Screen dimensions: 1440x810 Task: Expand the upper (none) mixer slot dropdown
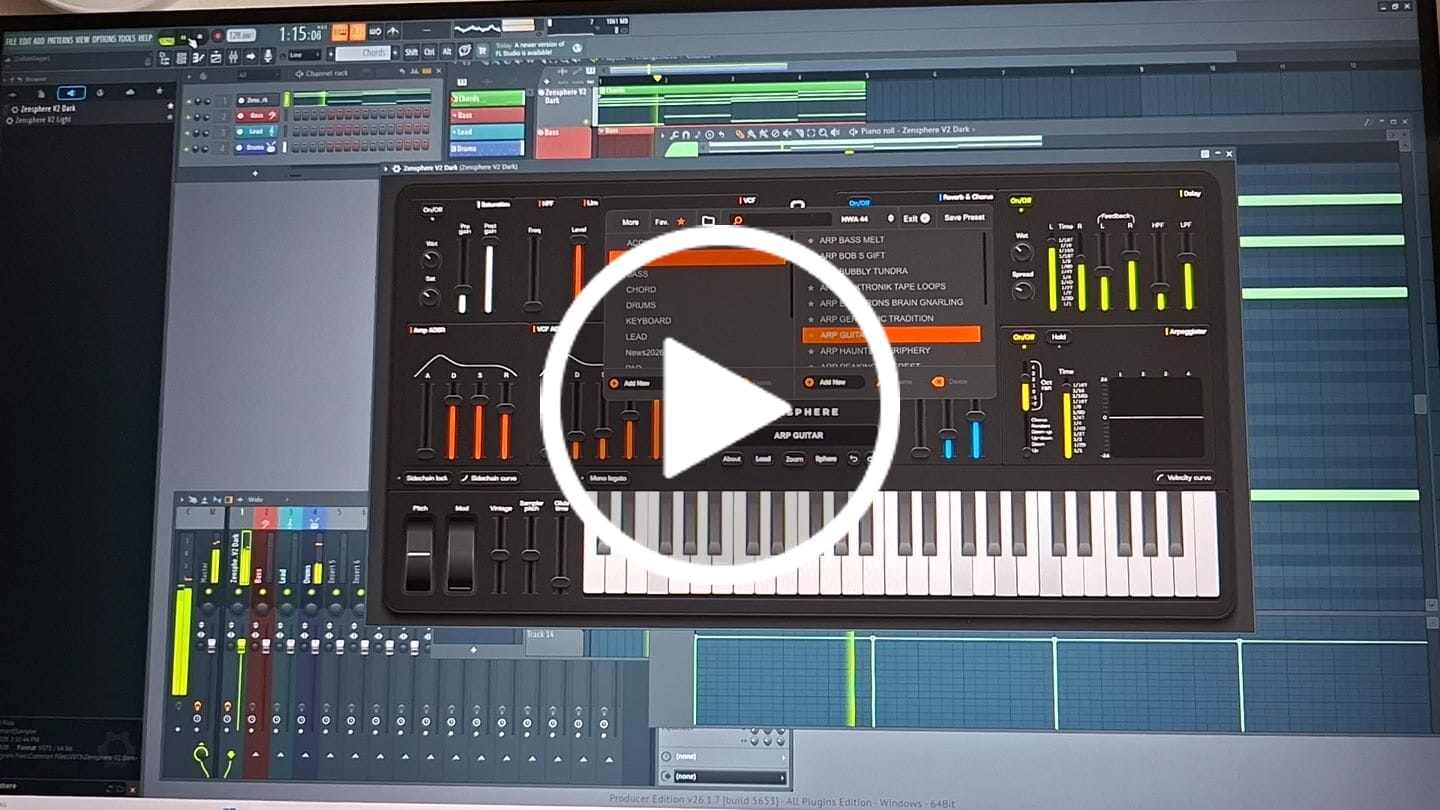pyautogui.click(x=725, y=756)
